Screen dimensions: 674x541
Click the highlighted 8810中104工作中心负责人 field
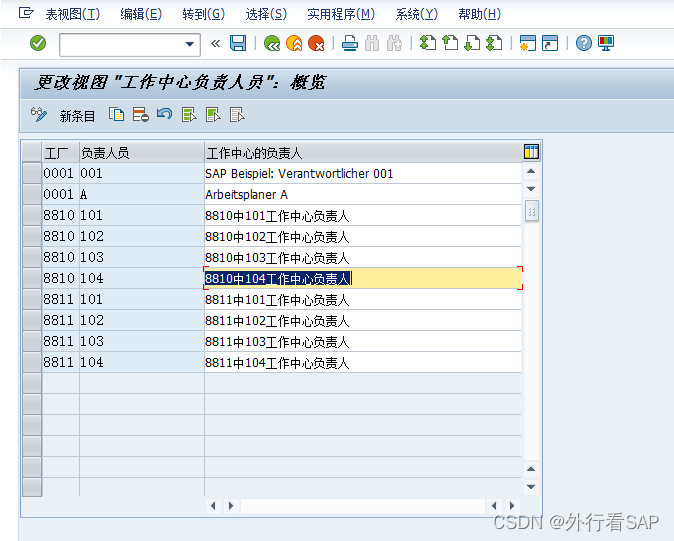click(363, 278)
